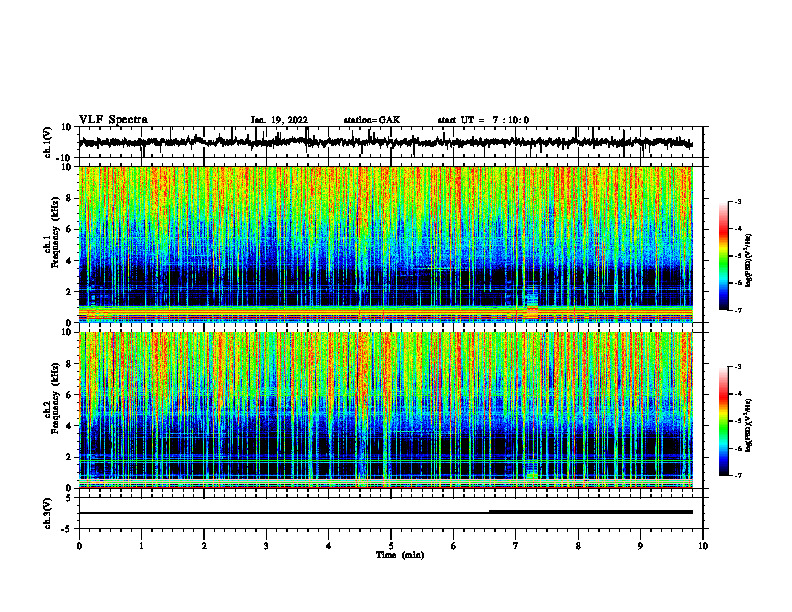Click the ch.1 spectrogram color scale bar
Image resolution: width=792 pixels, height=612 pixels.
[x=724, y=256]
